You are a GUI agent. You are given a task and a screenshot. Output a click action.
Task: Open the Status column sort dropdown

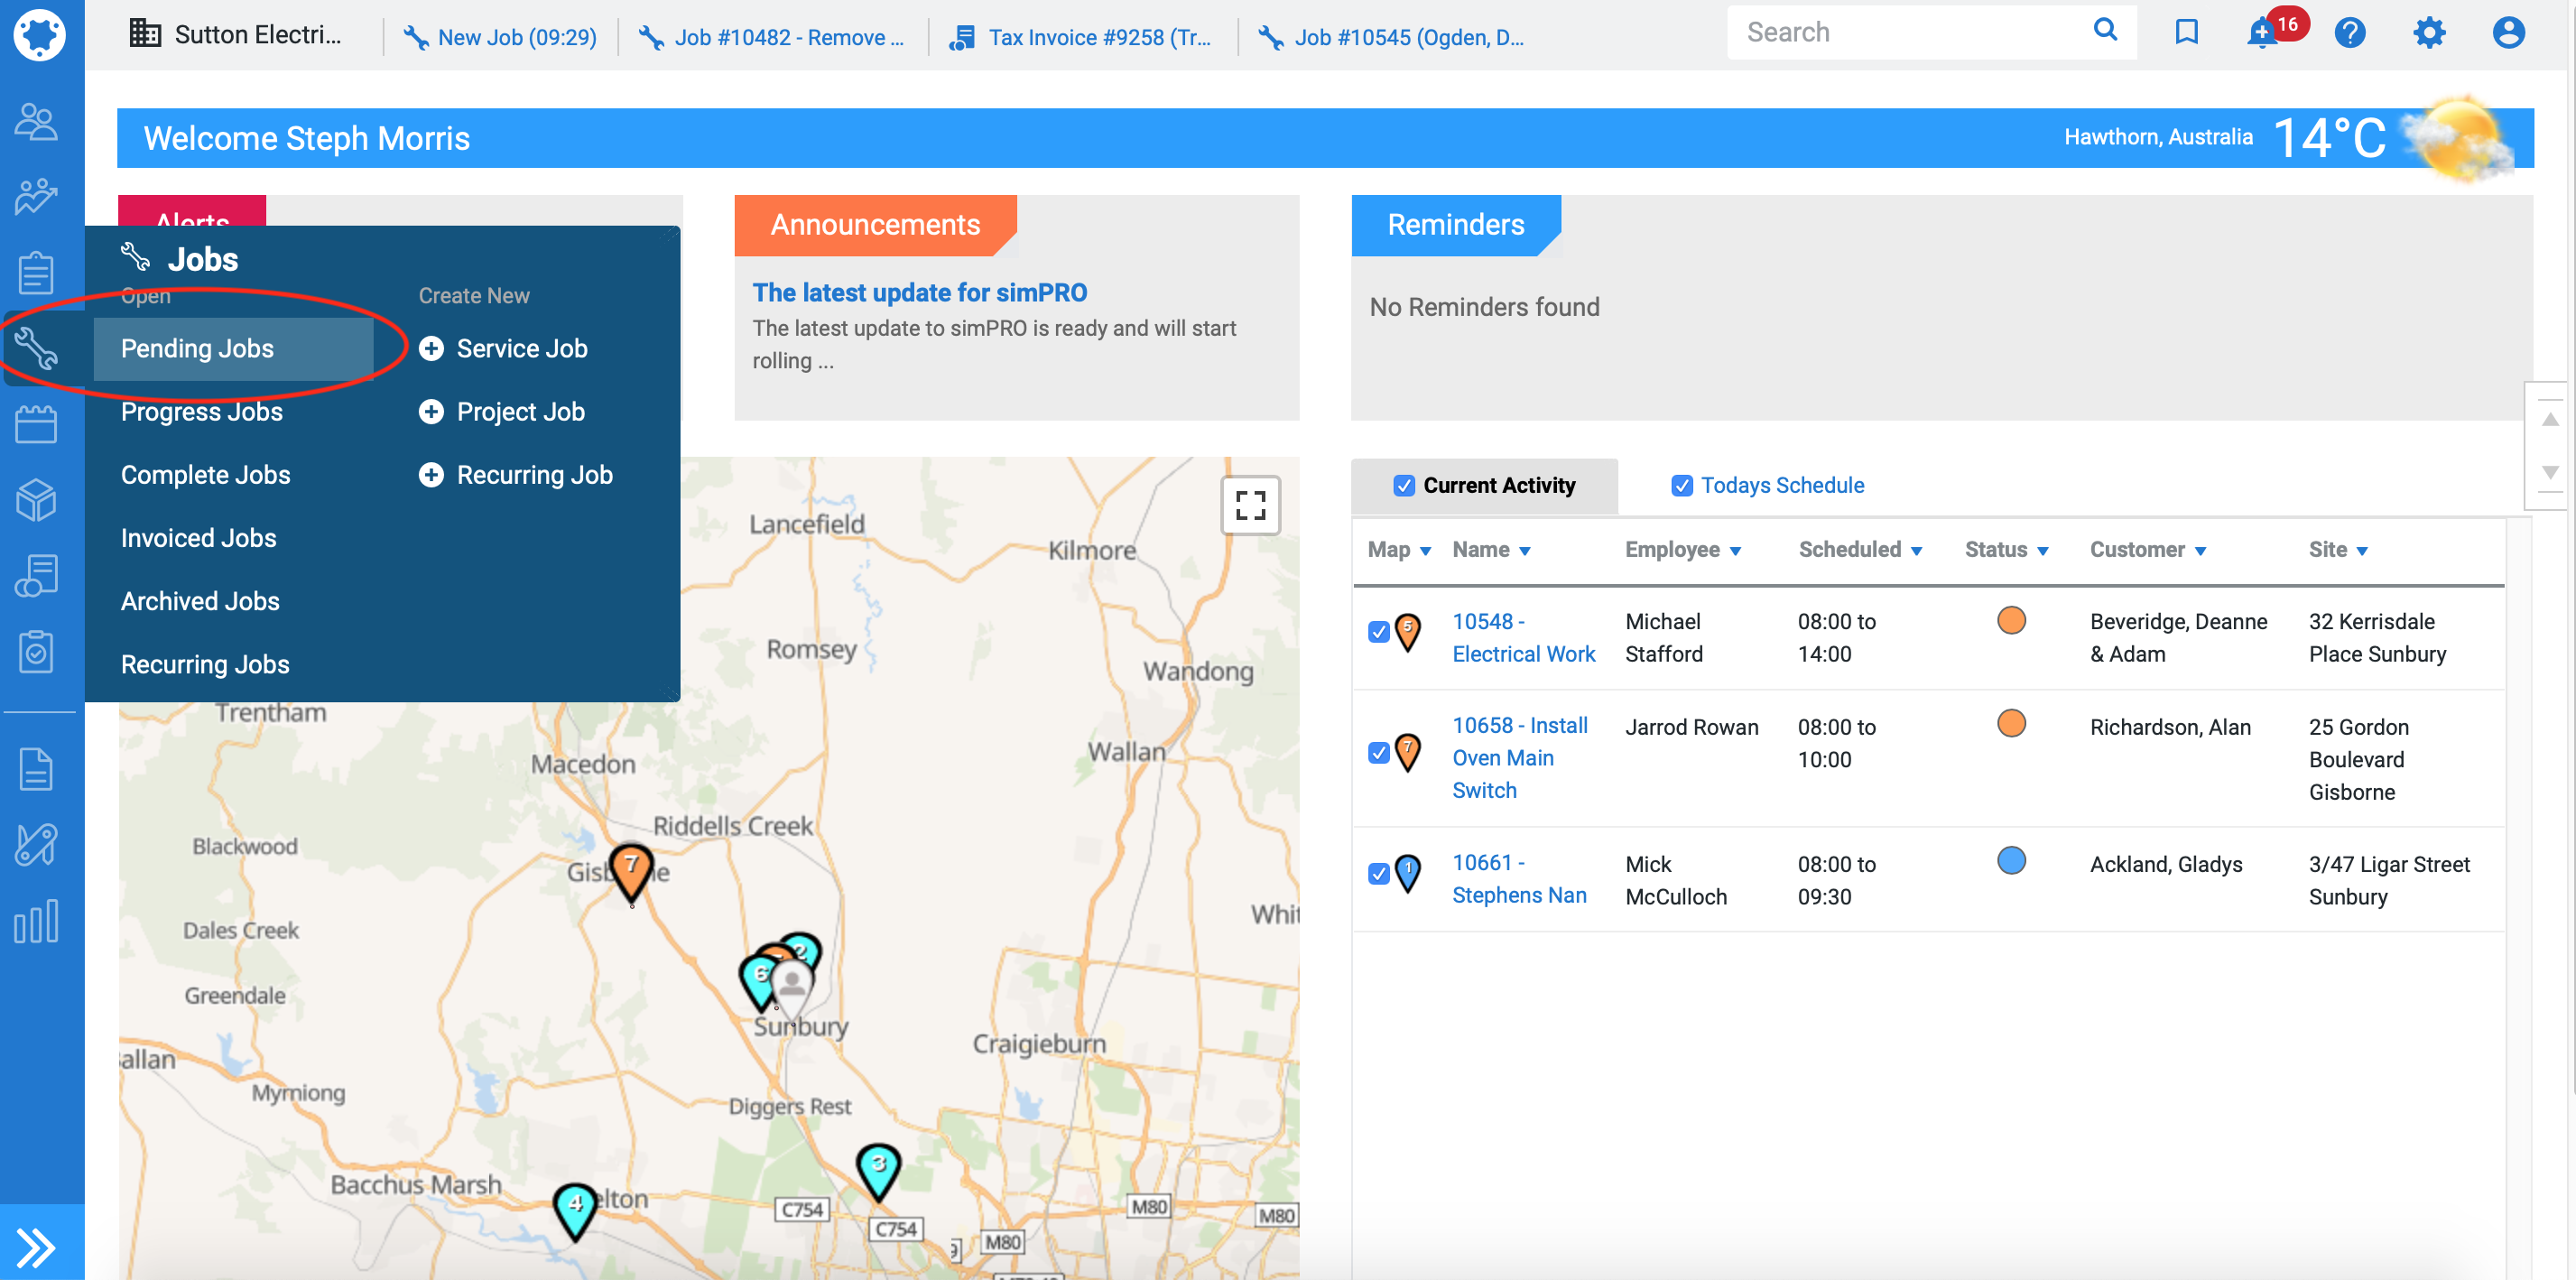coord(2042,551)
